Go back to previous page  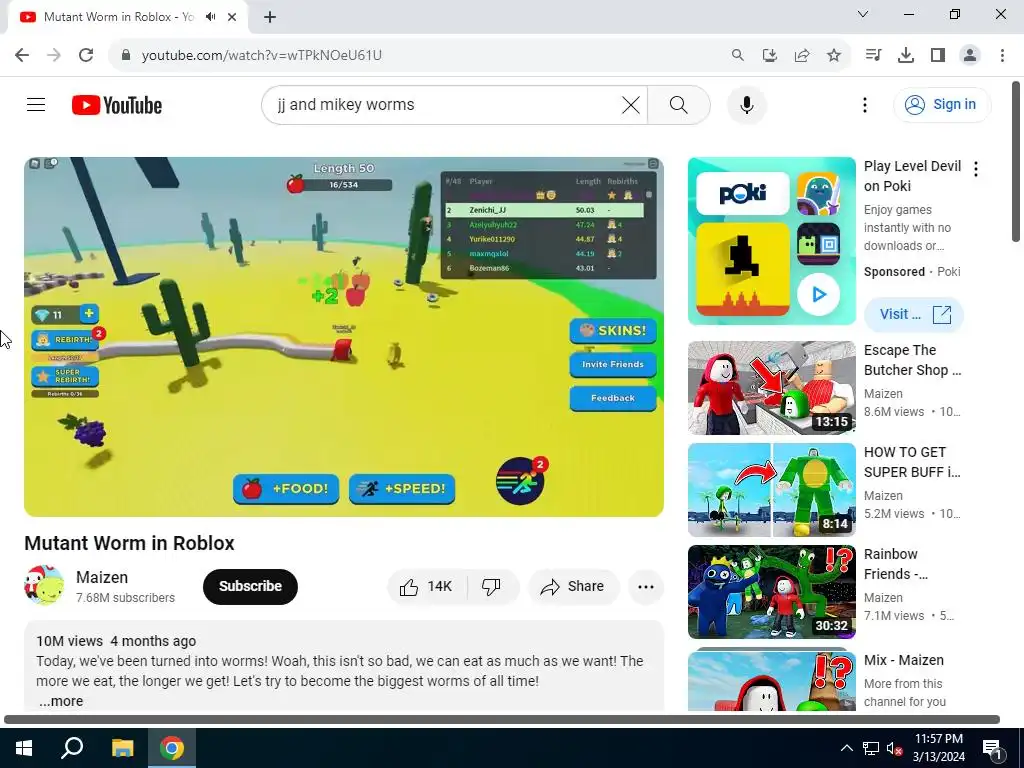tap(22, 55)
